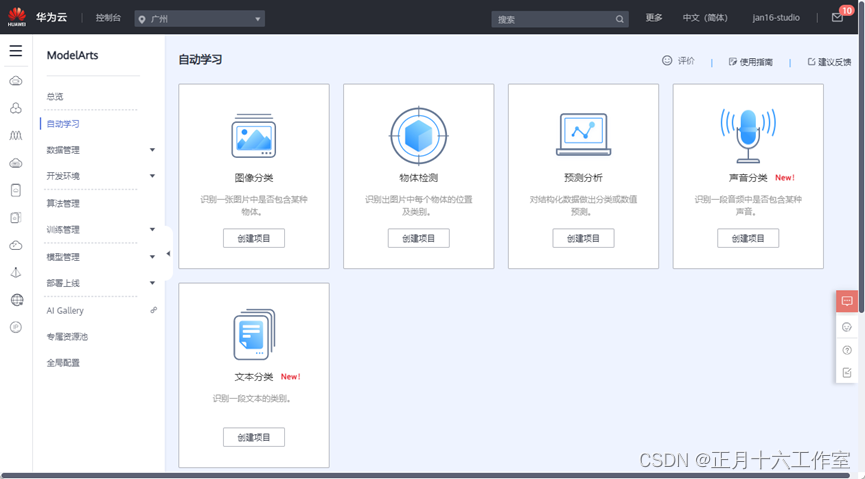This screenshot has width=865, height=479.
Task: Click the sound classification microphone icon
Action: coord(748,135)
